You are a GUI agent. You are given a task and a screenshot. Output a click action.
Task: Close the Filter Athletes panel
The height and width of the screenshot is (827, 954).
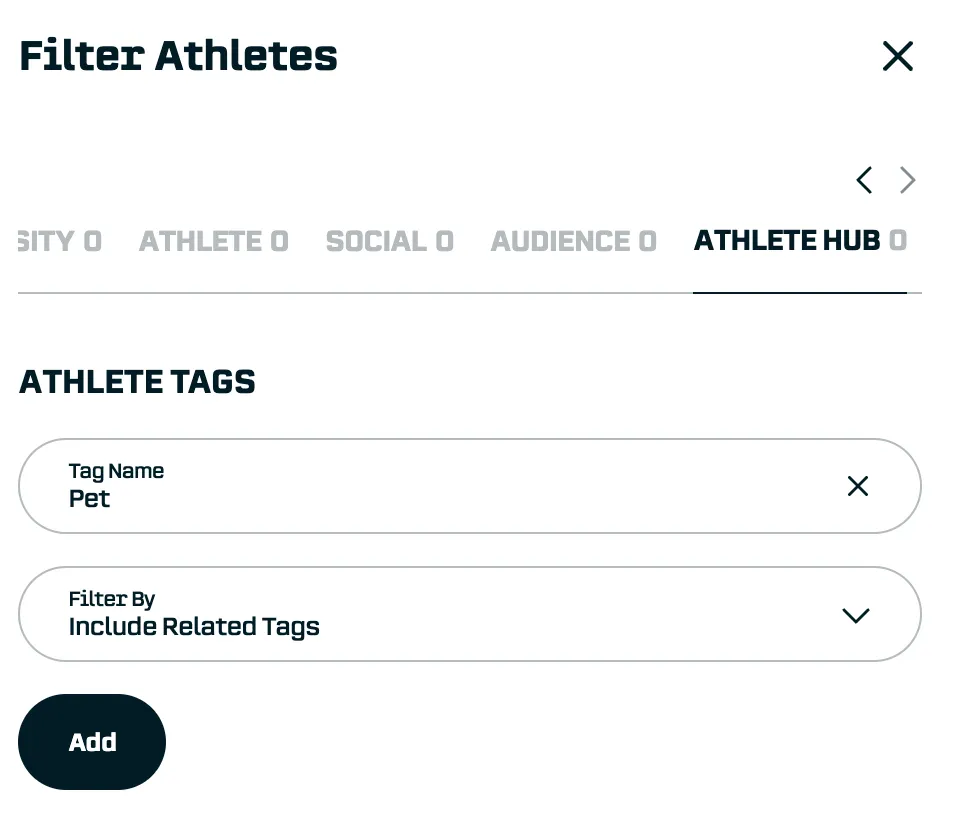tap(897, 56)
